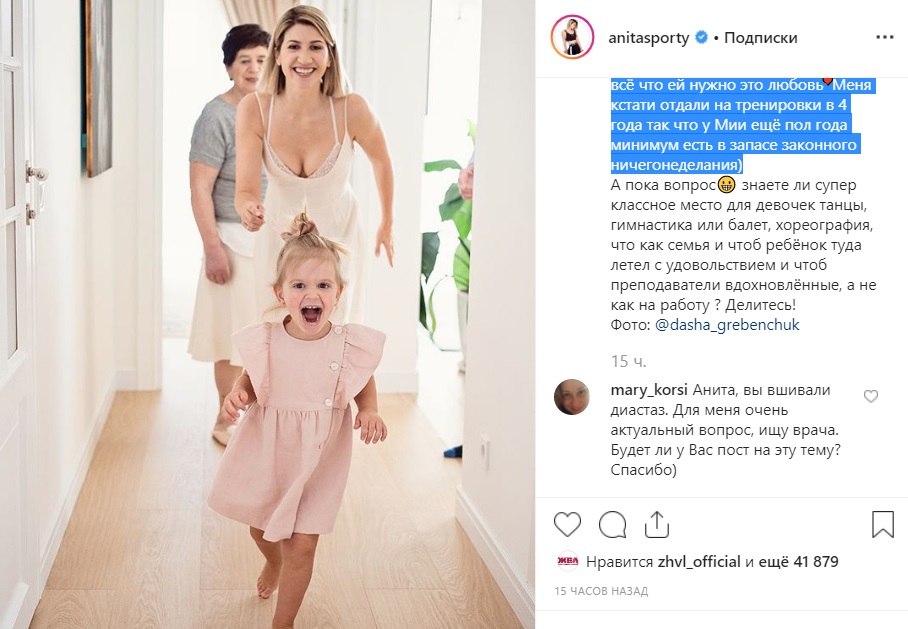View the list of 41 879 other likes
Viewport: 908px width, 629px height.
(807, 561)
